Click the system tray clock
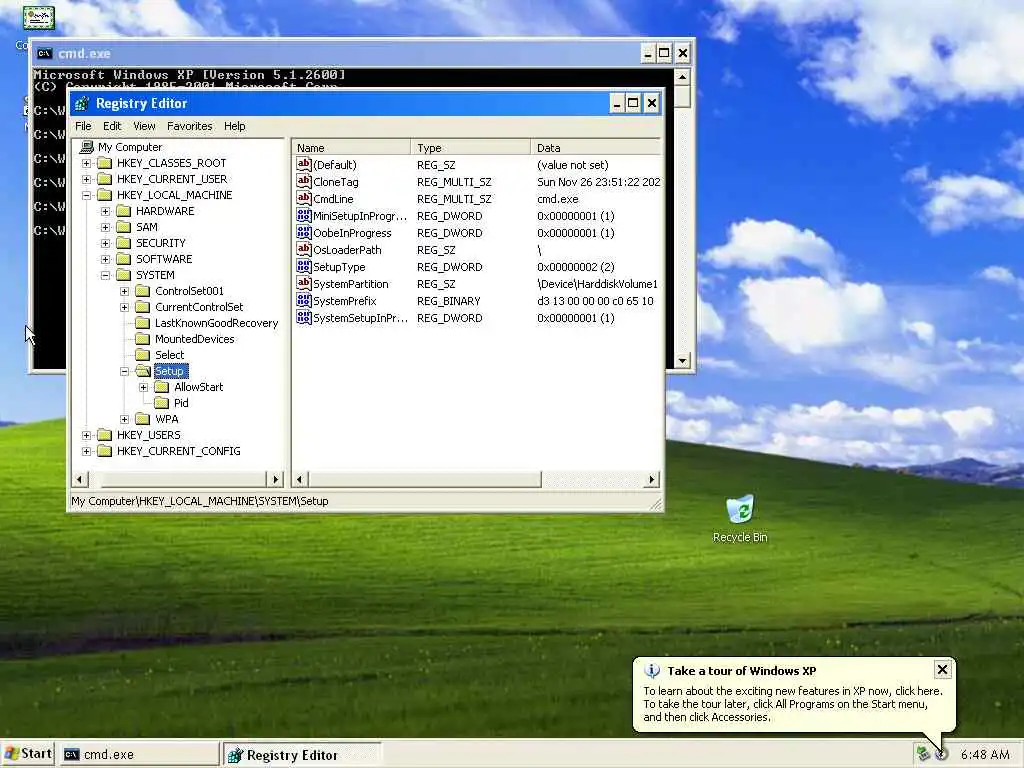 pyautogui.click(x=985, y=754)
